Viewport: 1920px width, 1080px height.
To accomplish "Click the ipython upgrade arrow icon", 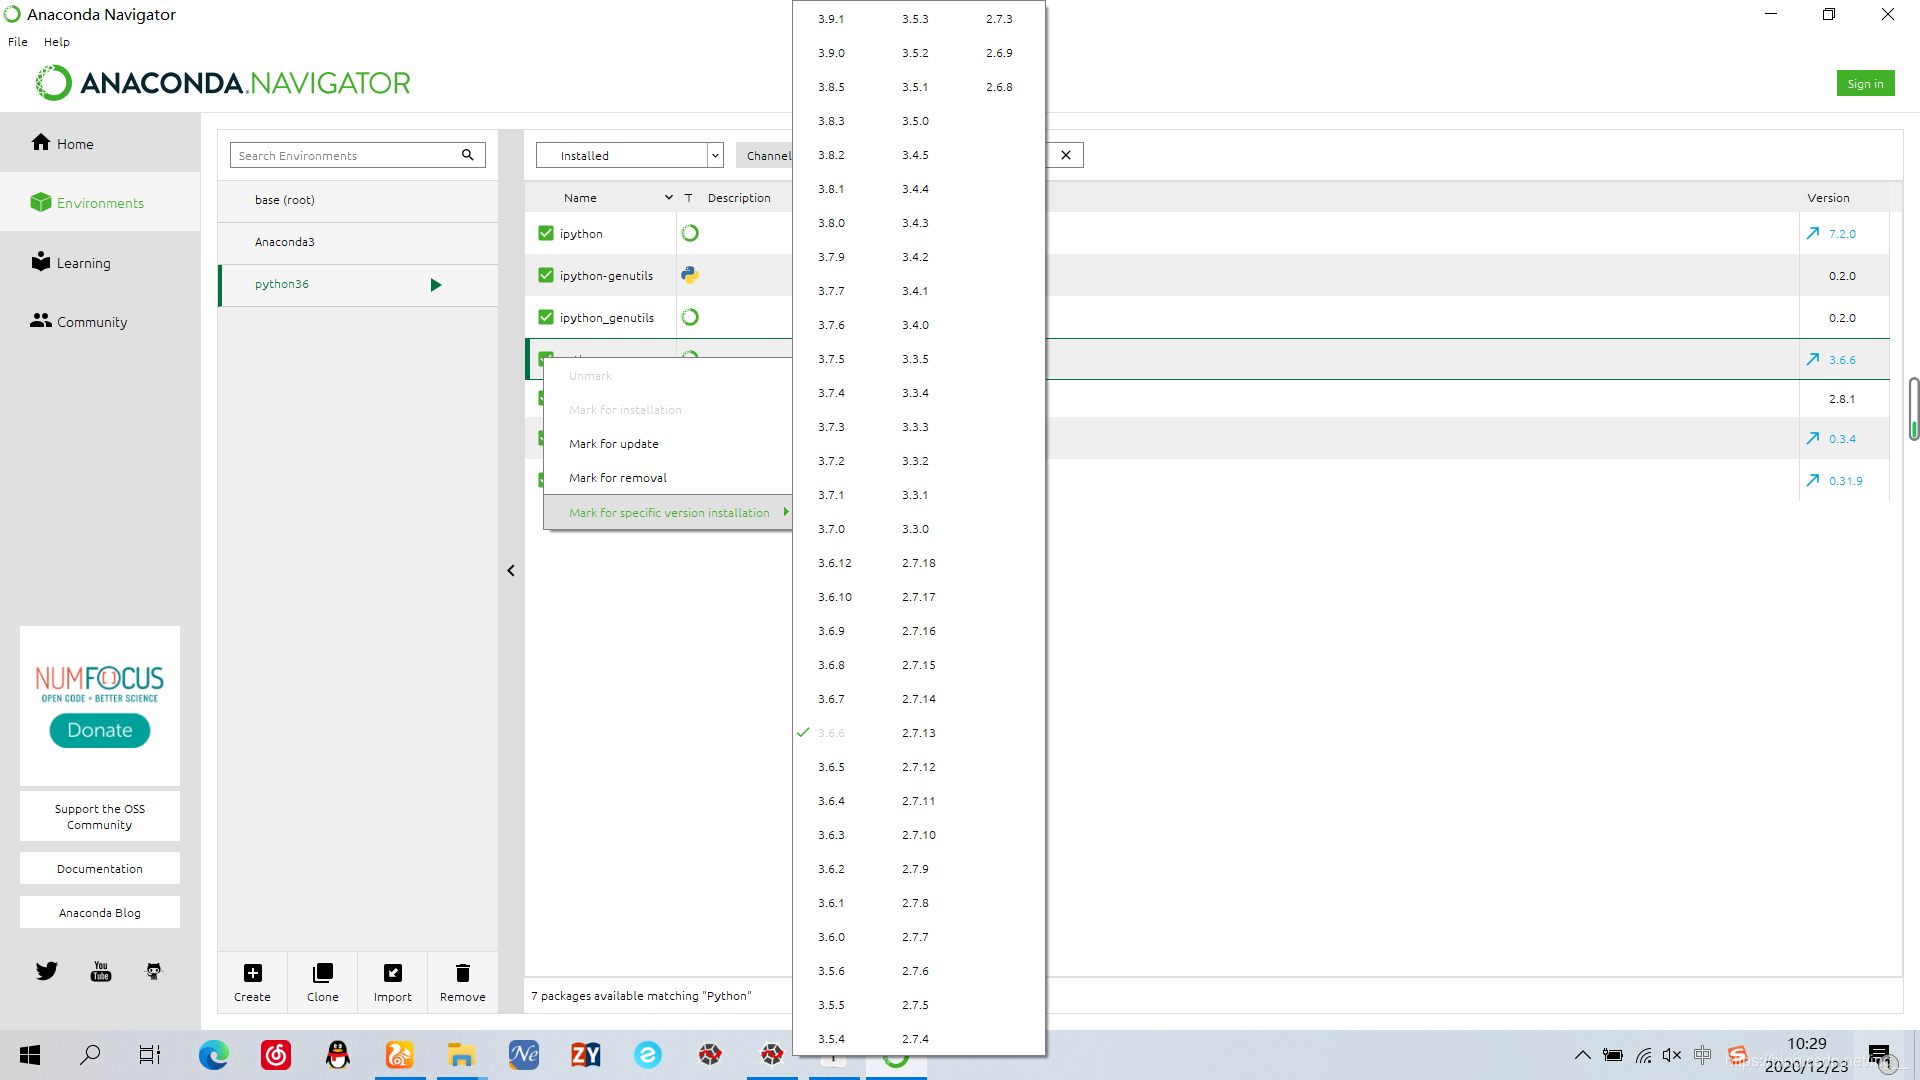I will click(1813, 233).
